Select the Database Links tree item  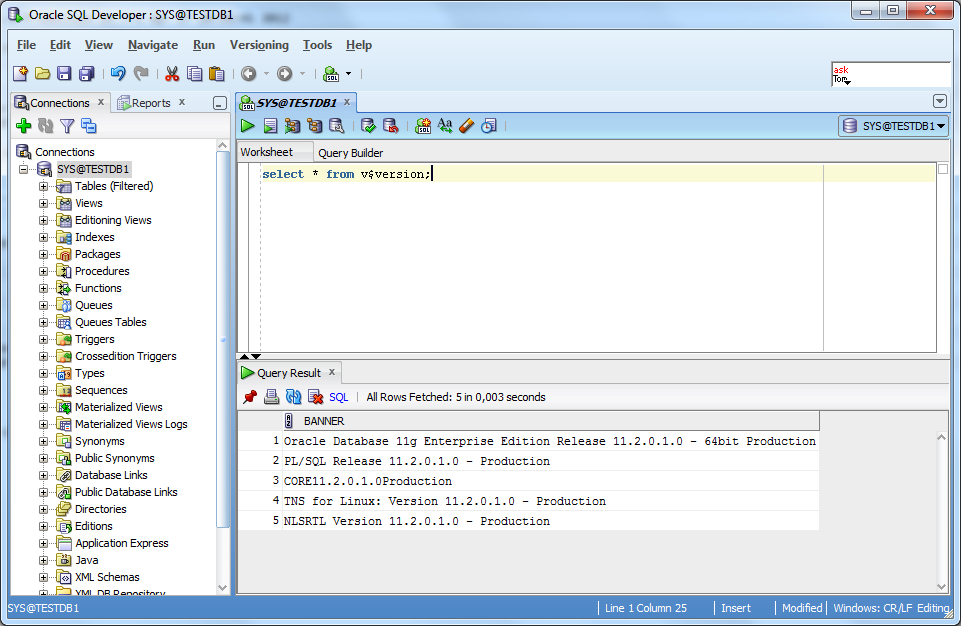(111, 475)
